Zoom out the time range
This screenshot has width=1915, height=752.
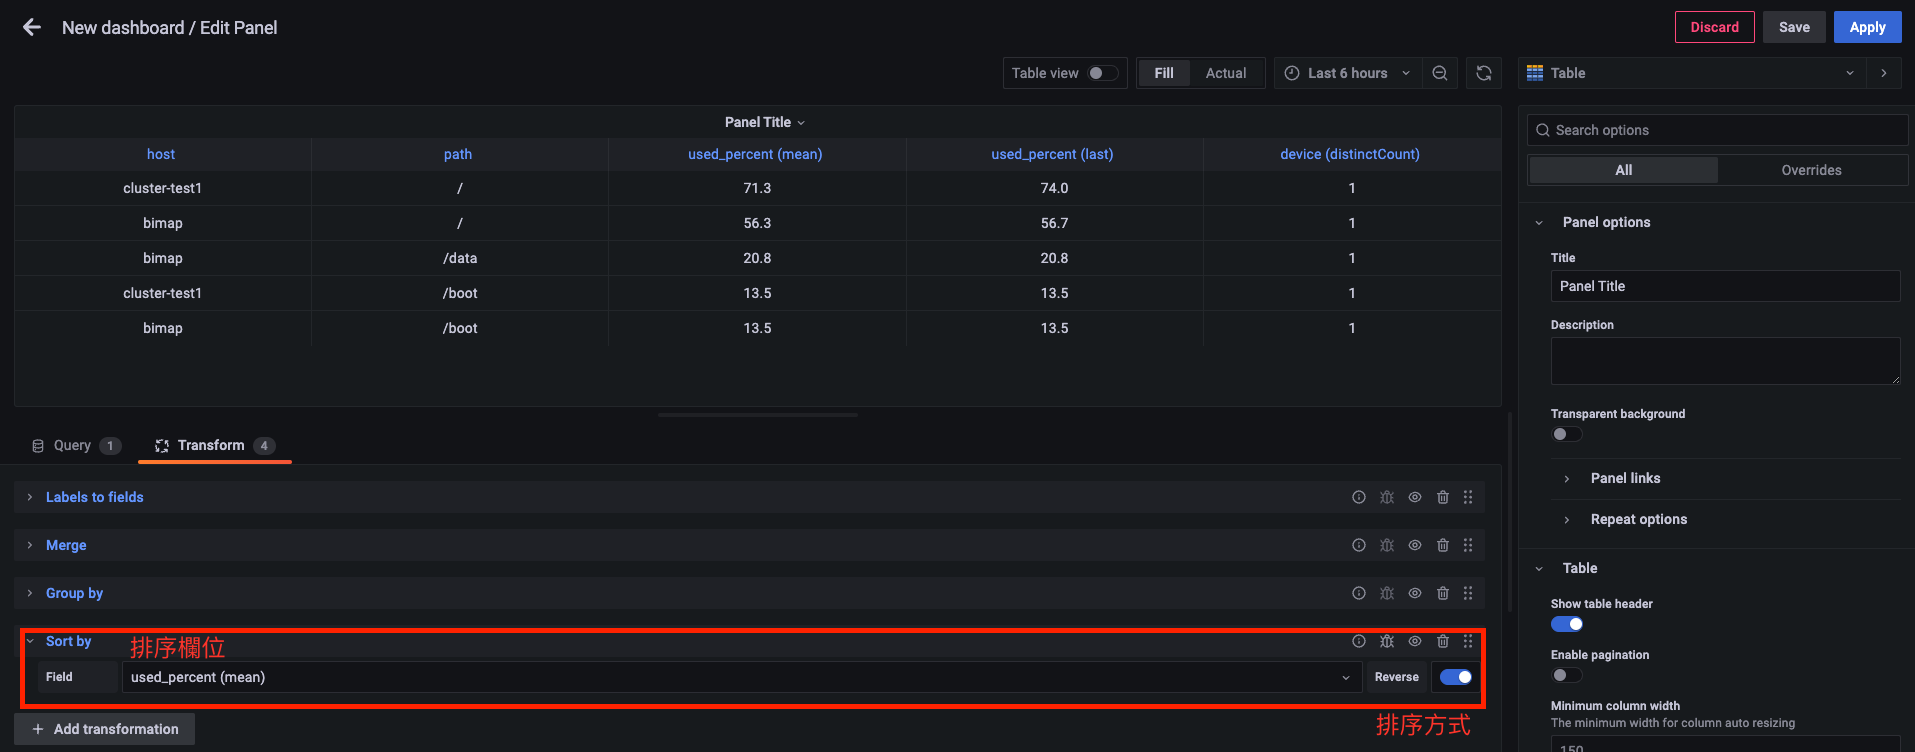1440,73
